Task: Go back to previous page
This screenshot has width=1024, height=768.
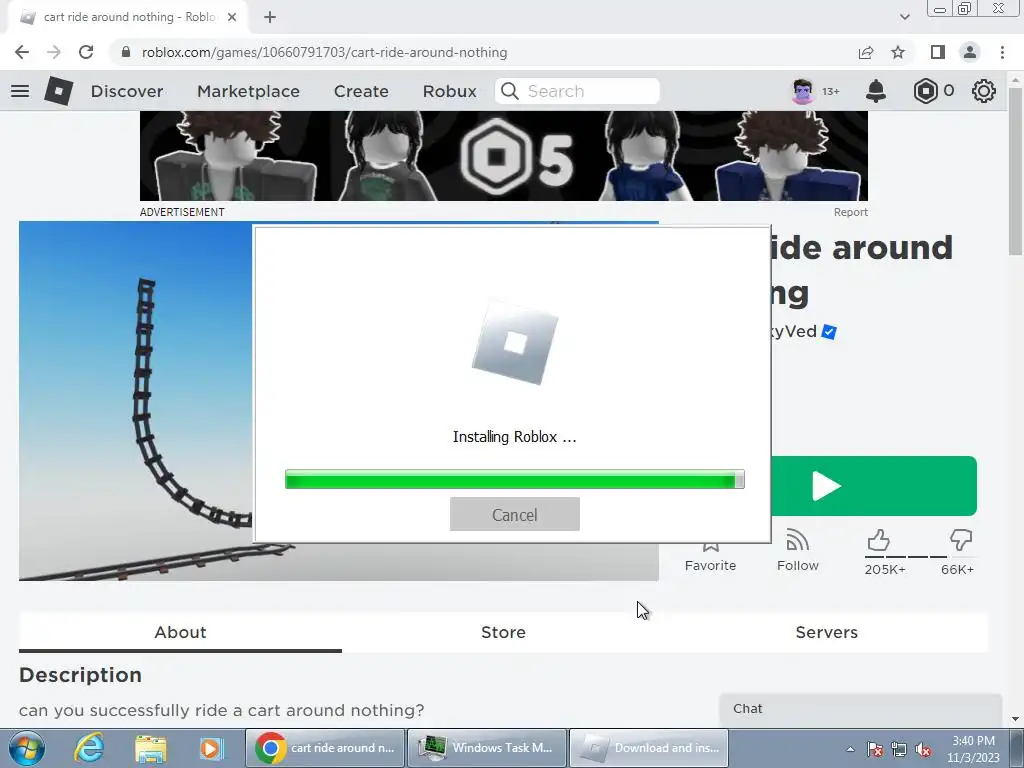Action: [22, 52]
